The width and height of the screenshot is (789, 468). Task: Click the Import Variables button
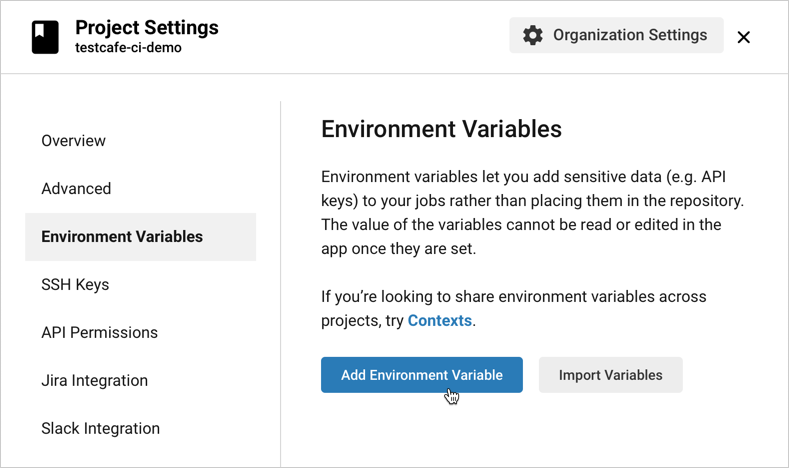pyautogui.click(x=610, y=375)
